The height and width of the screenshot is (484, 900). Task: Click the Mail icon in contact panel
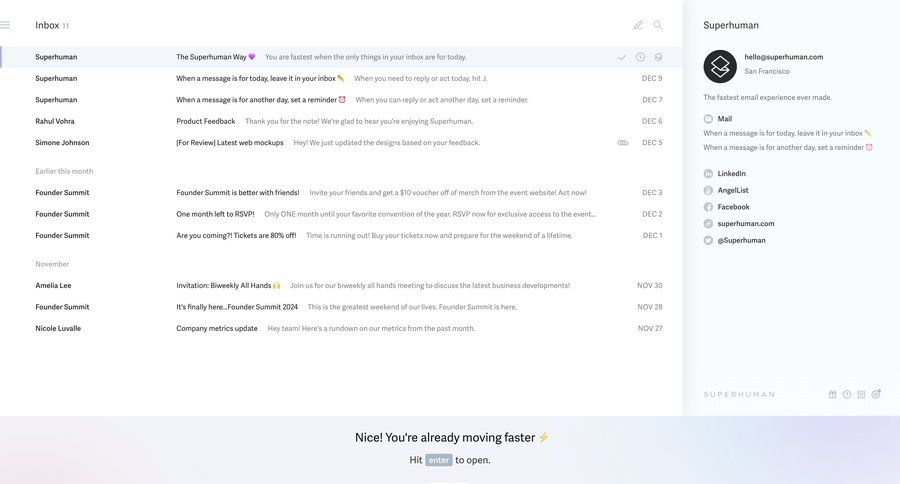708,119
